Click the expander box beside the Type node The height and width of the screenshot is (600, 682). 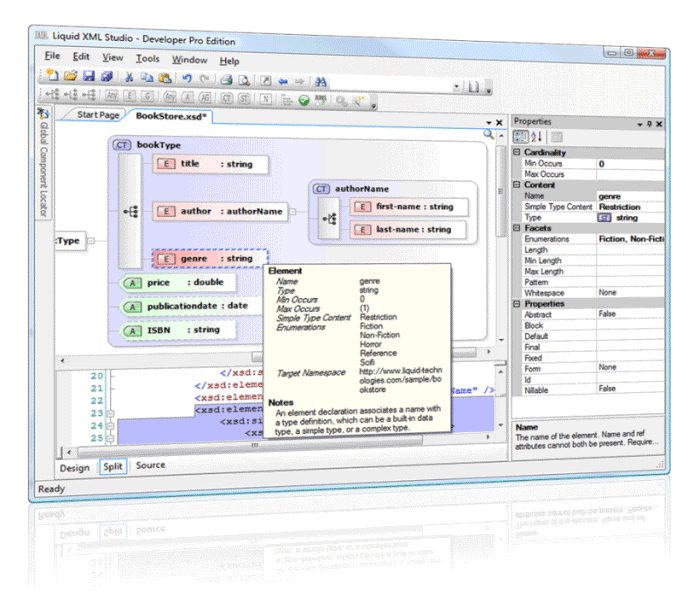coord(91,241)
